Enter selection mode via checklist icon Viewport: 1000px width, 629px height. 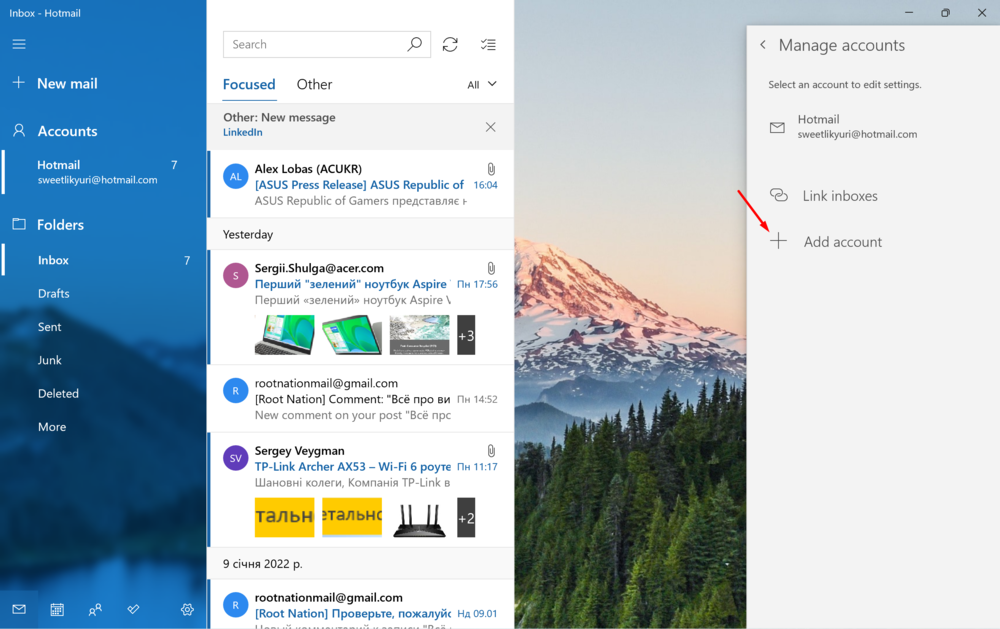[488, 44]
